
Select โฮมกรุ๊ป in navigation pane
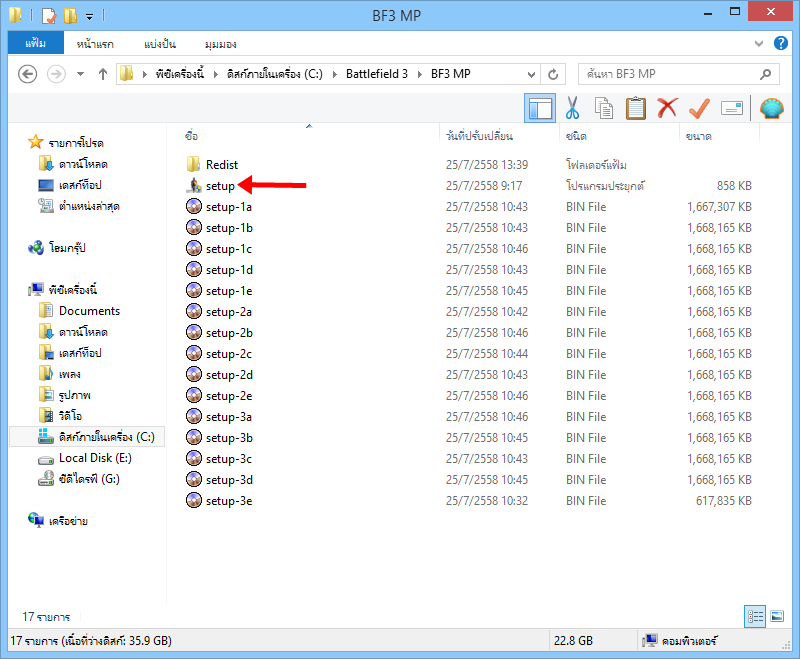(67, 248)
